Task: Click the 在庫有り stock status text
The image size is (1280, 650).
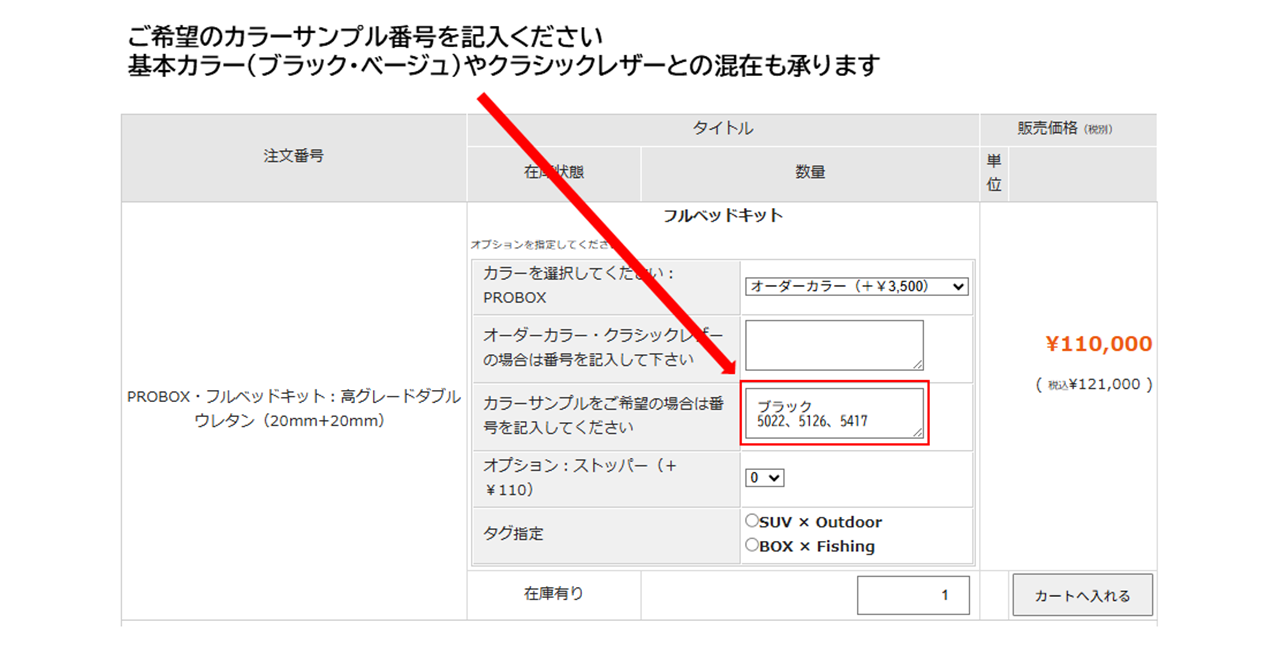Action: coord(554,593)
